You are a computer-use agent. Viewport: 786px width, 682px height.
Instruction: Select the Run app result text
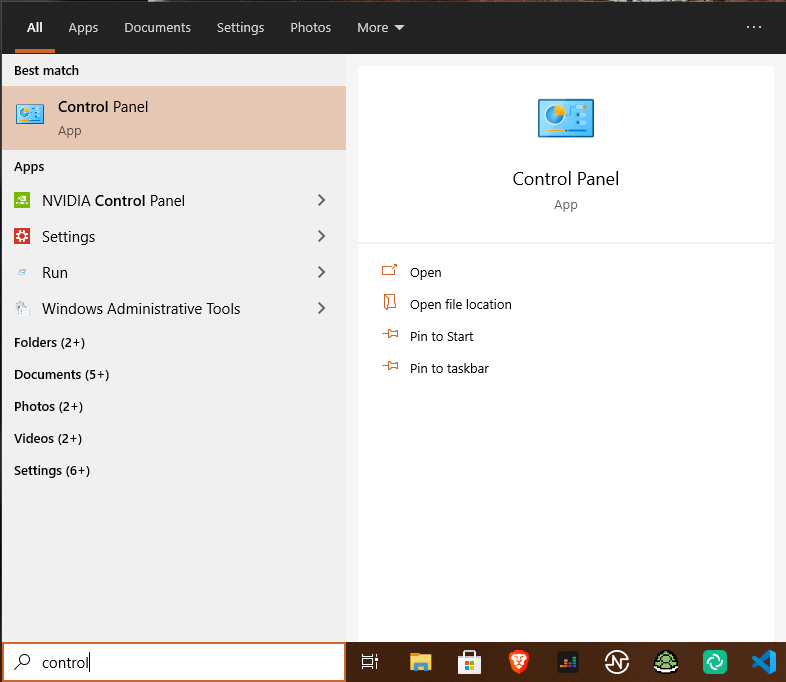point(55,273)
